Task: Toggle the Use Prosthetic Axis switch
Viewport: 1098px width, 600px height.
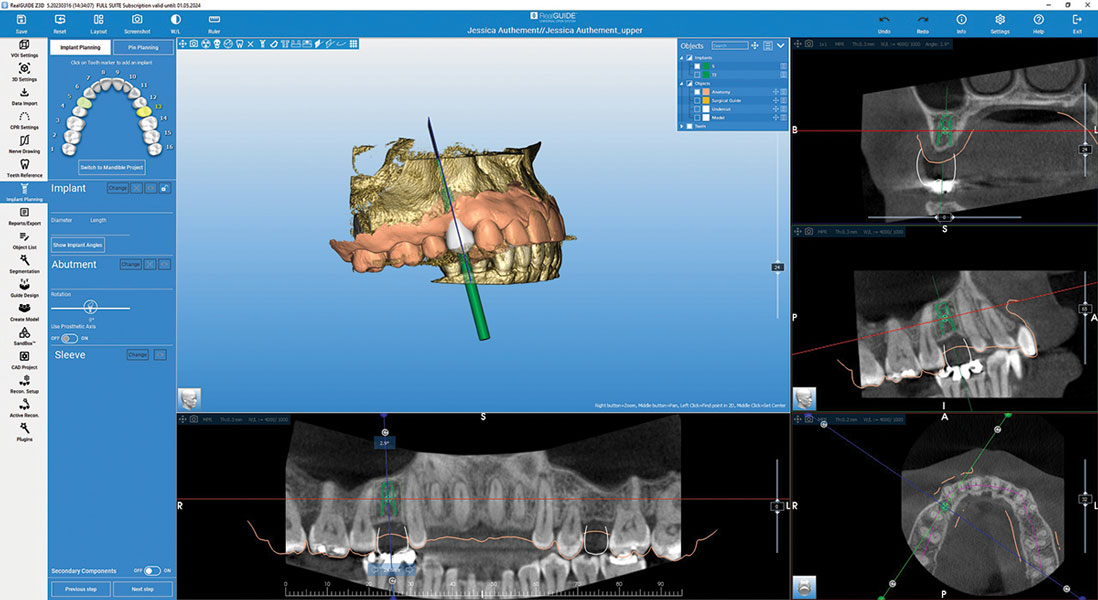Action: pos(70,339)
